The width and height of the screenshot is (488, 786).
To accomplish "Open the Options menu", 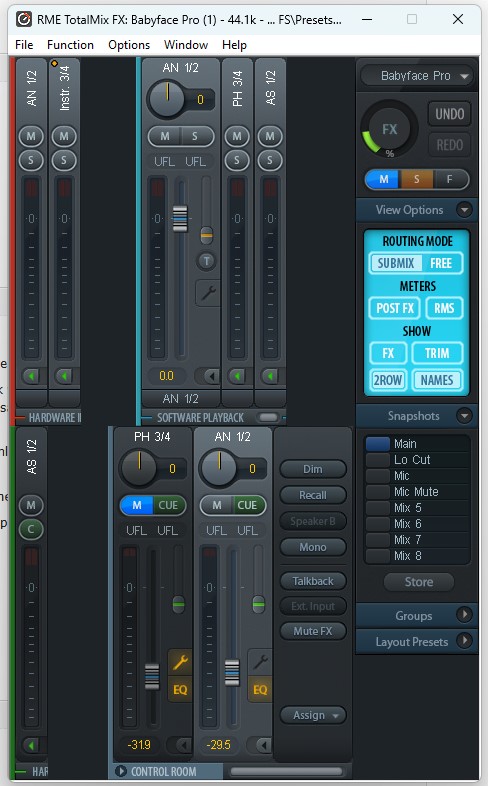I will click(129, 45).
